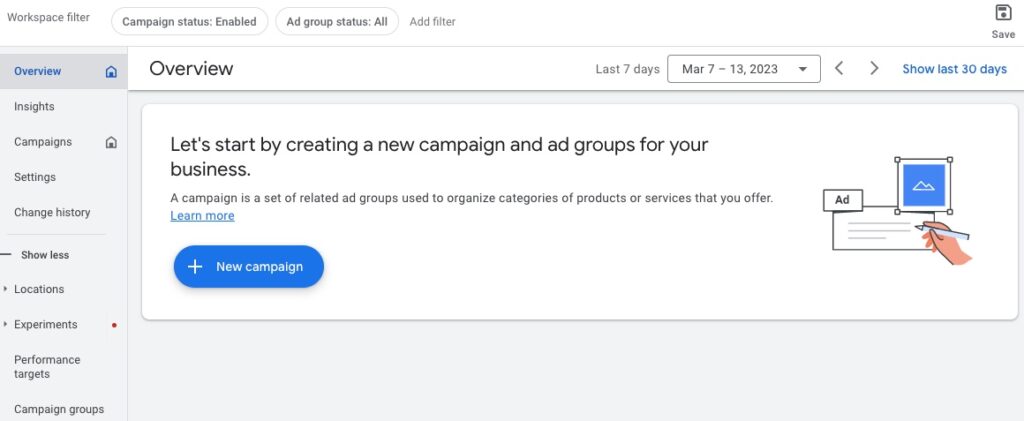The width and height of the screenshot is (1024, 421).
Task: Expand the Experiments section arrow
Action: tap(5, 324)
